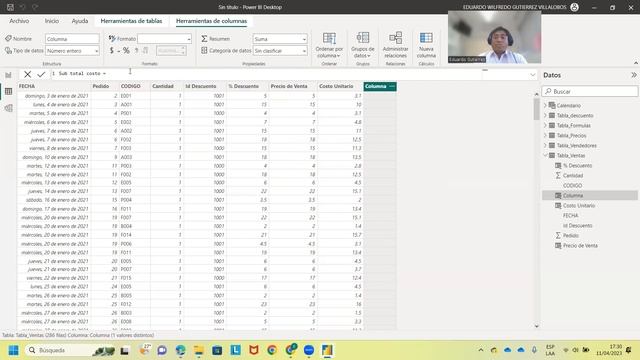Click the Cantidad column header

[167, 87]
